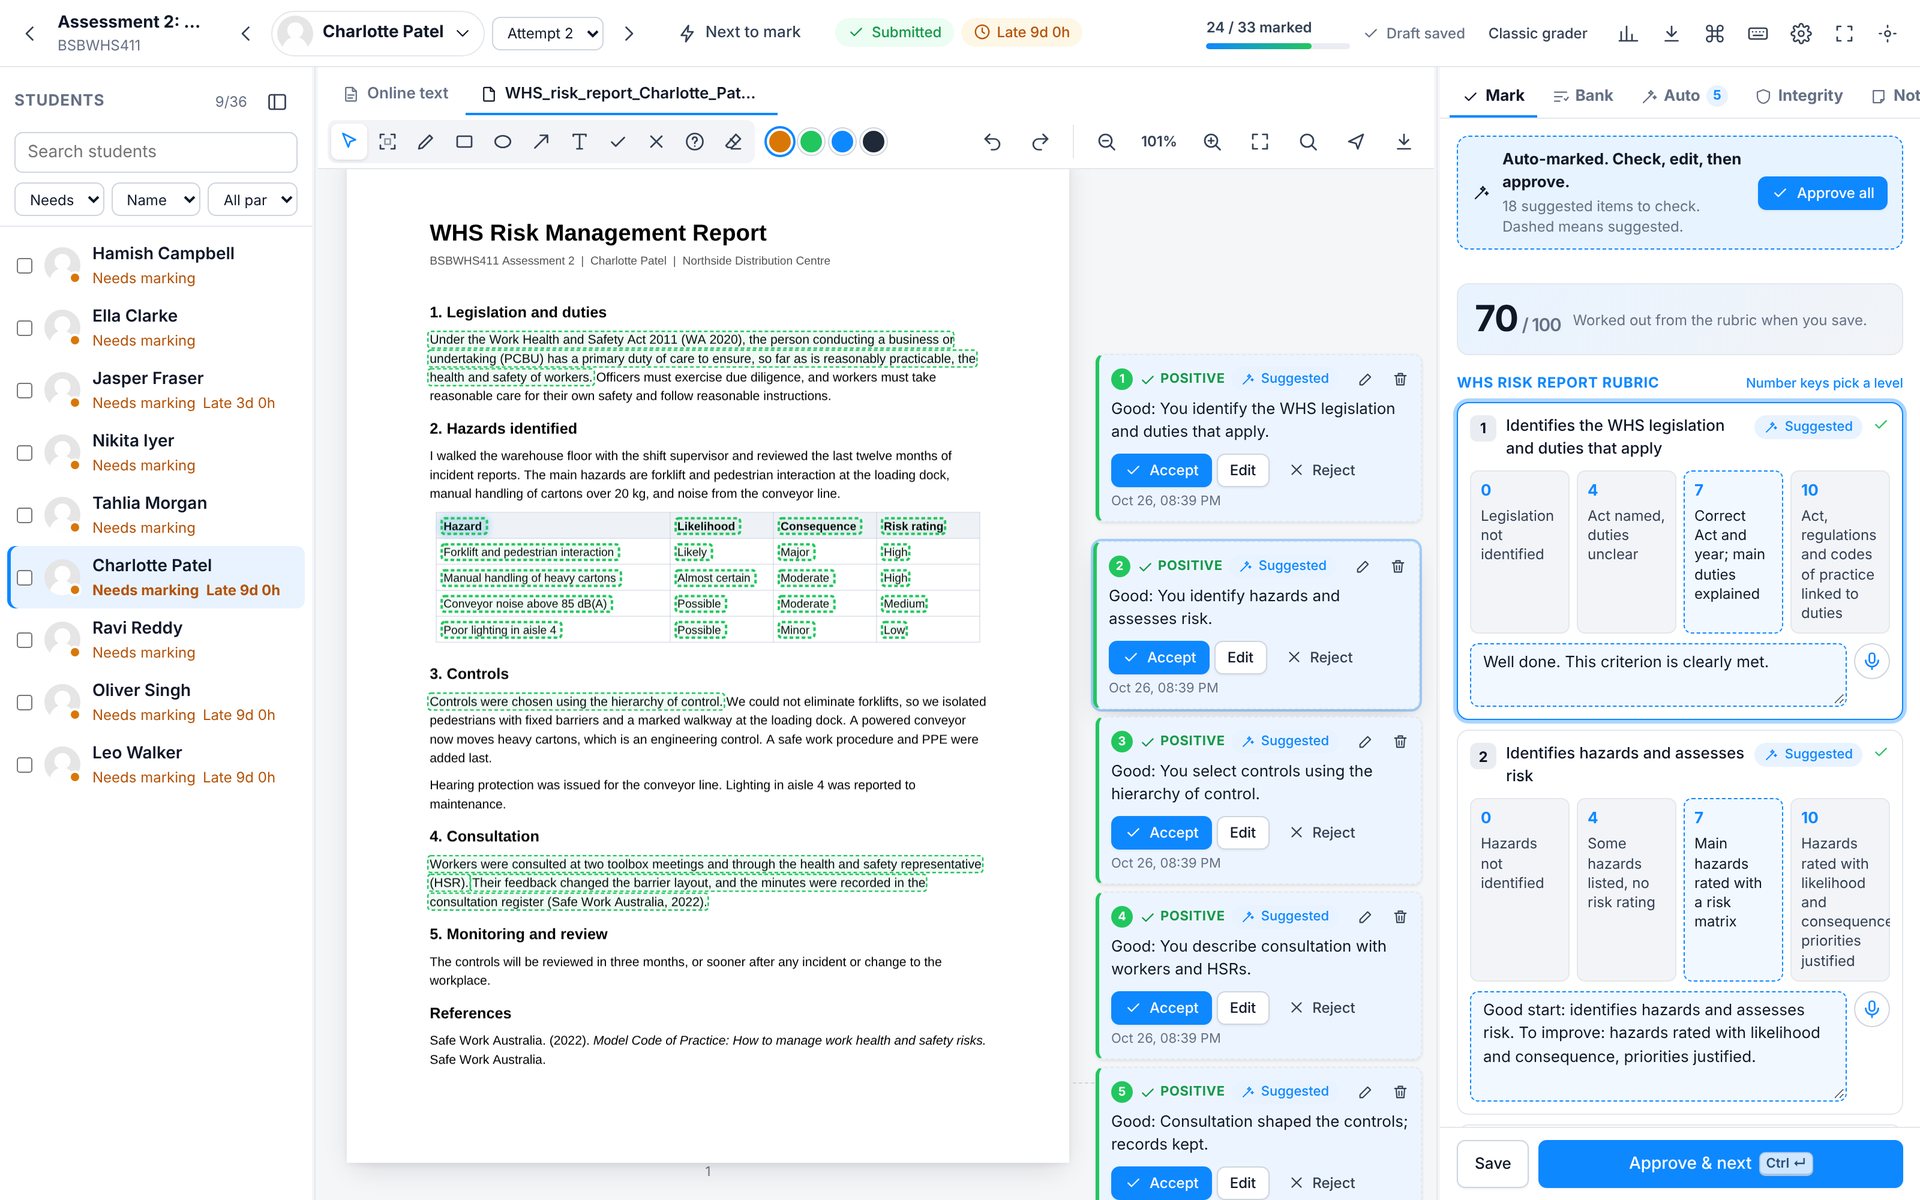Open grading settings gear
1920x1200 pixels.
[x=1801, y=33]
